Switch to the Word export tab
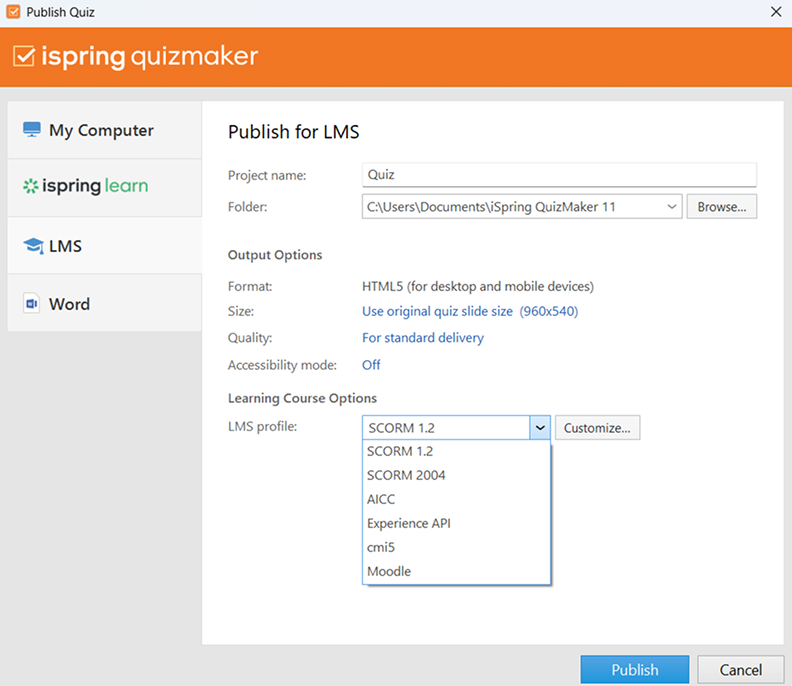The image size is (792, 686). click(x=105, y=303)
